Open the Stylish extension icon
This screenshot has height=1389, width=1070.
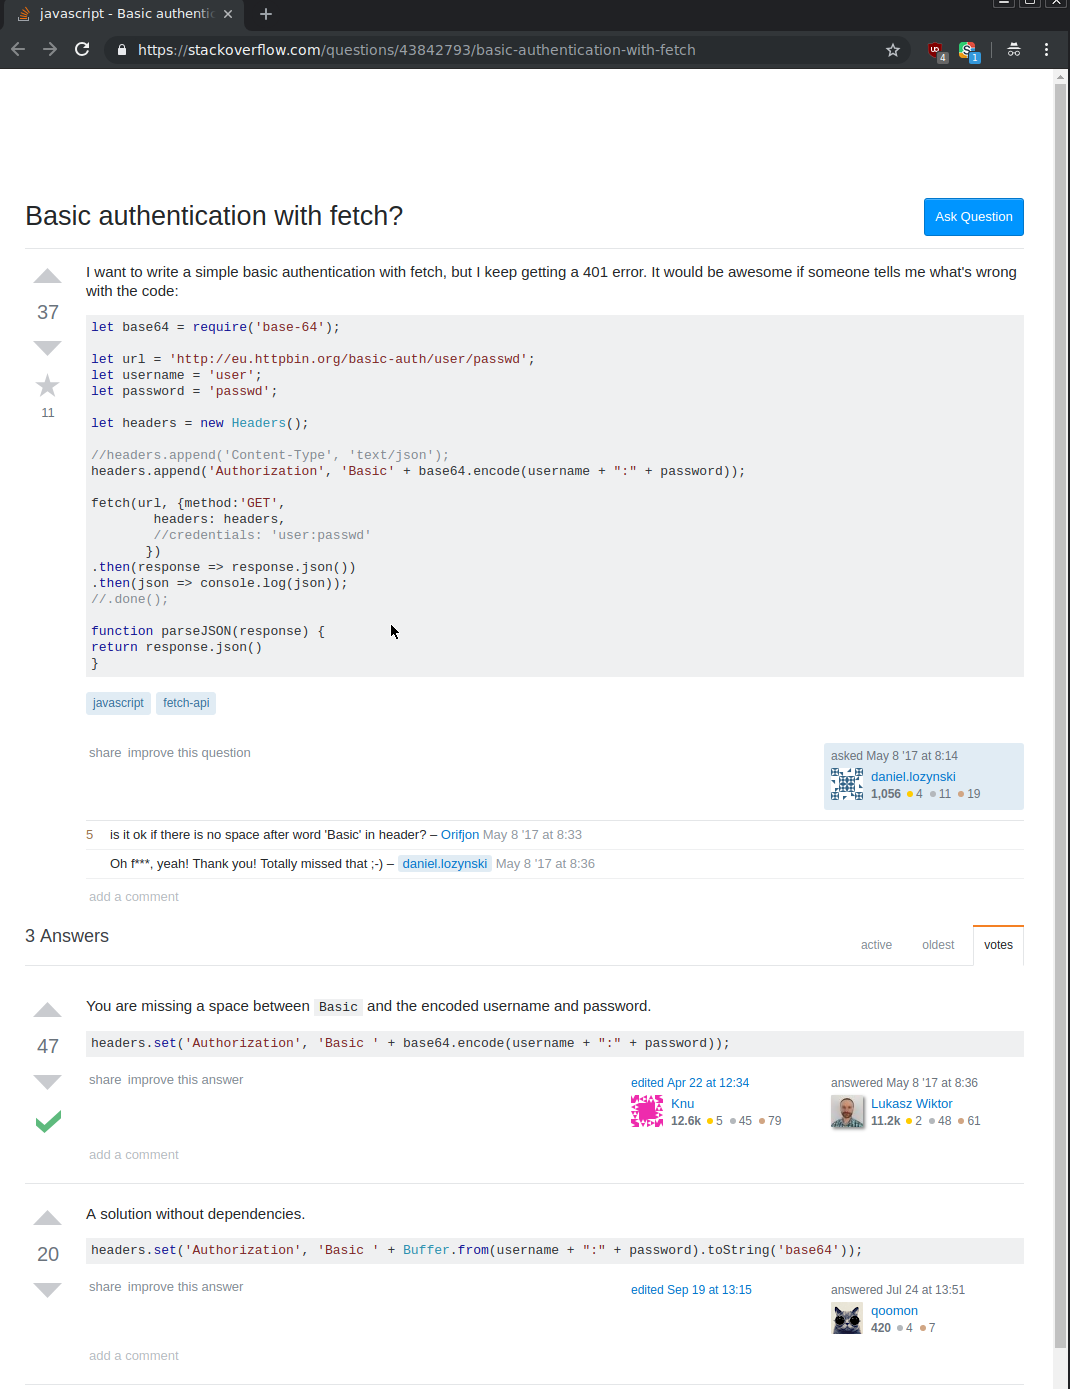click(x=968, y=50)
